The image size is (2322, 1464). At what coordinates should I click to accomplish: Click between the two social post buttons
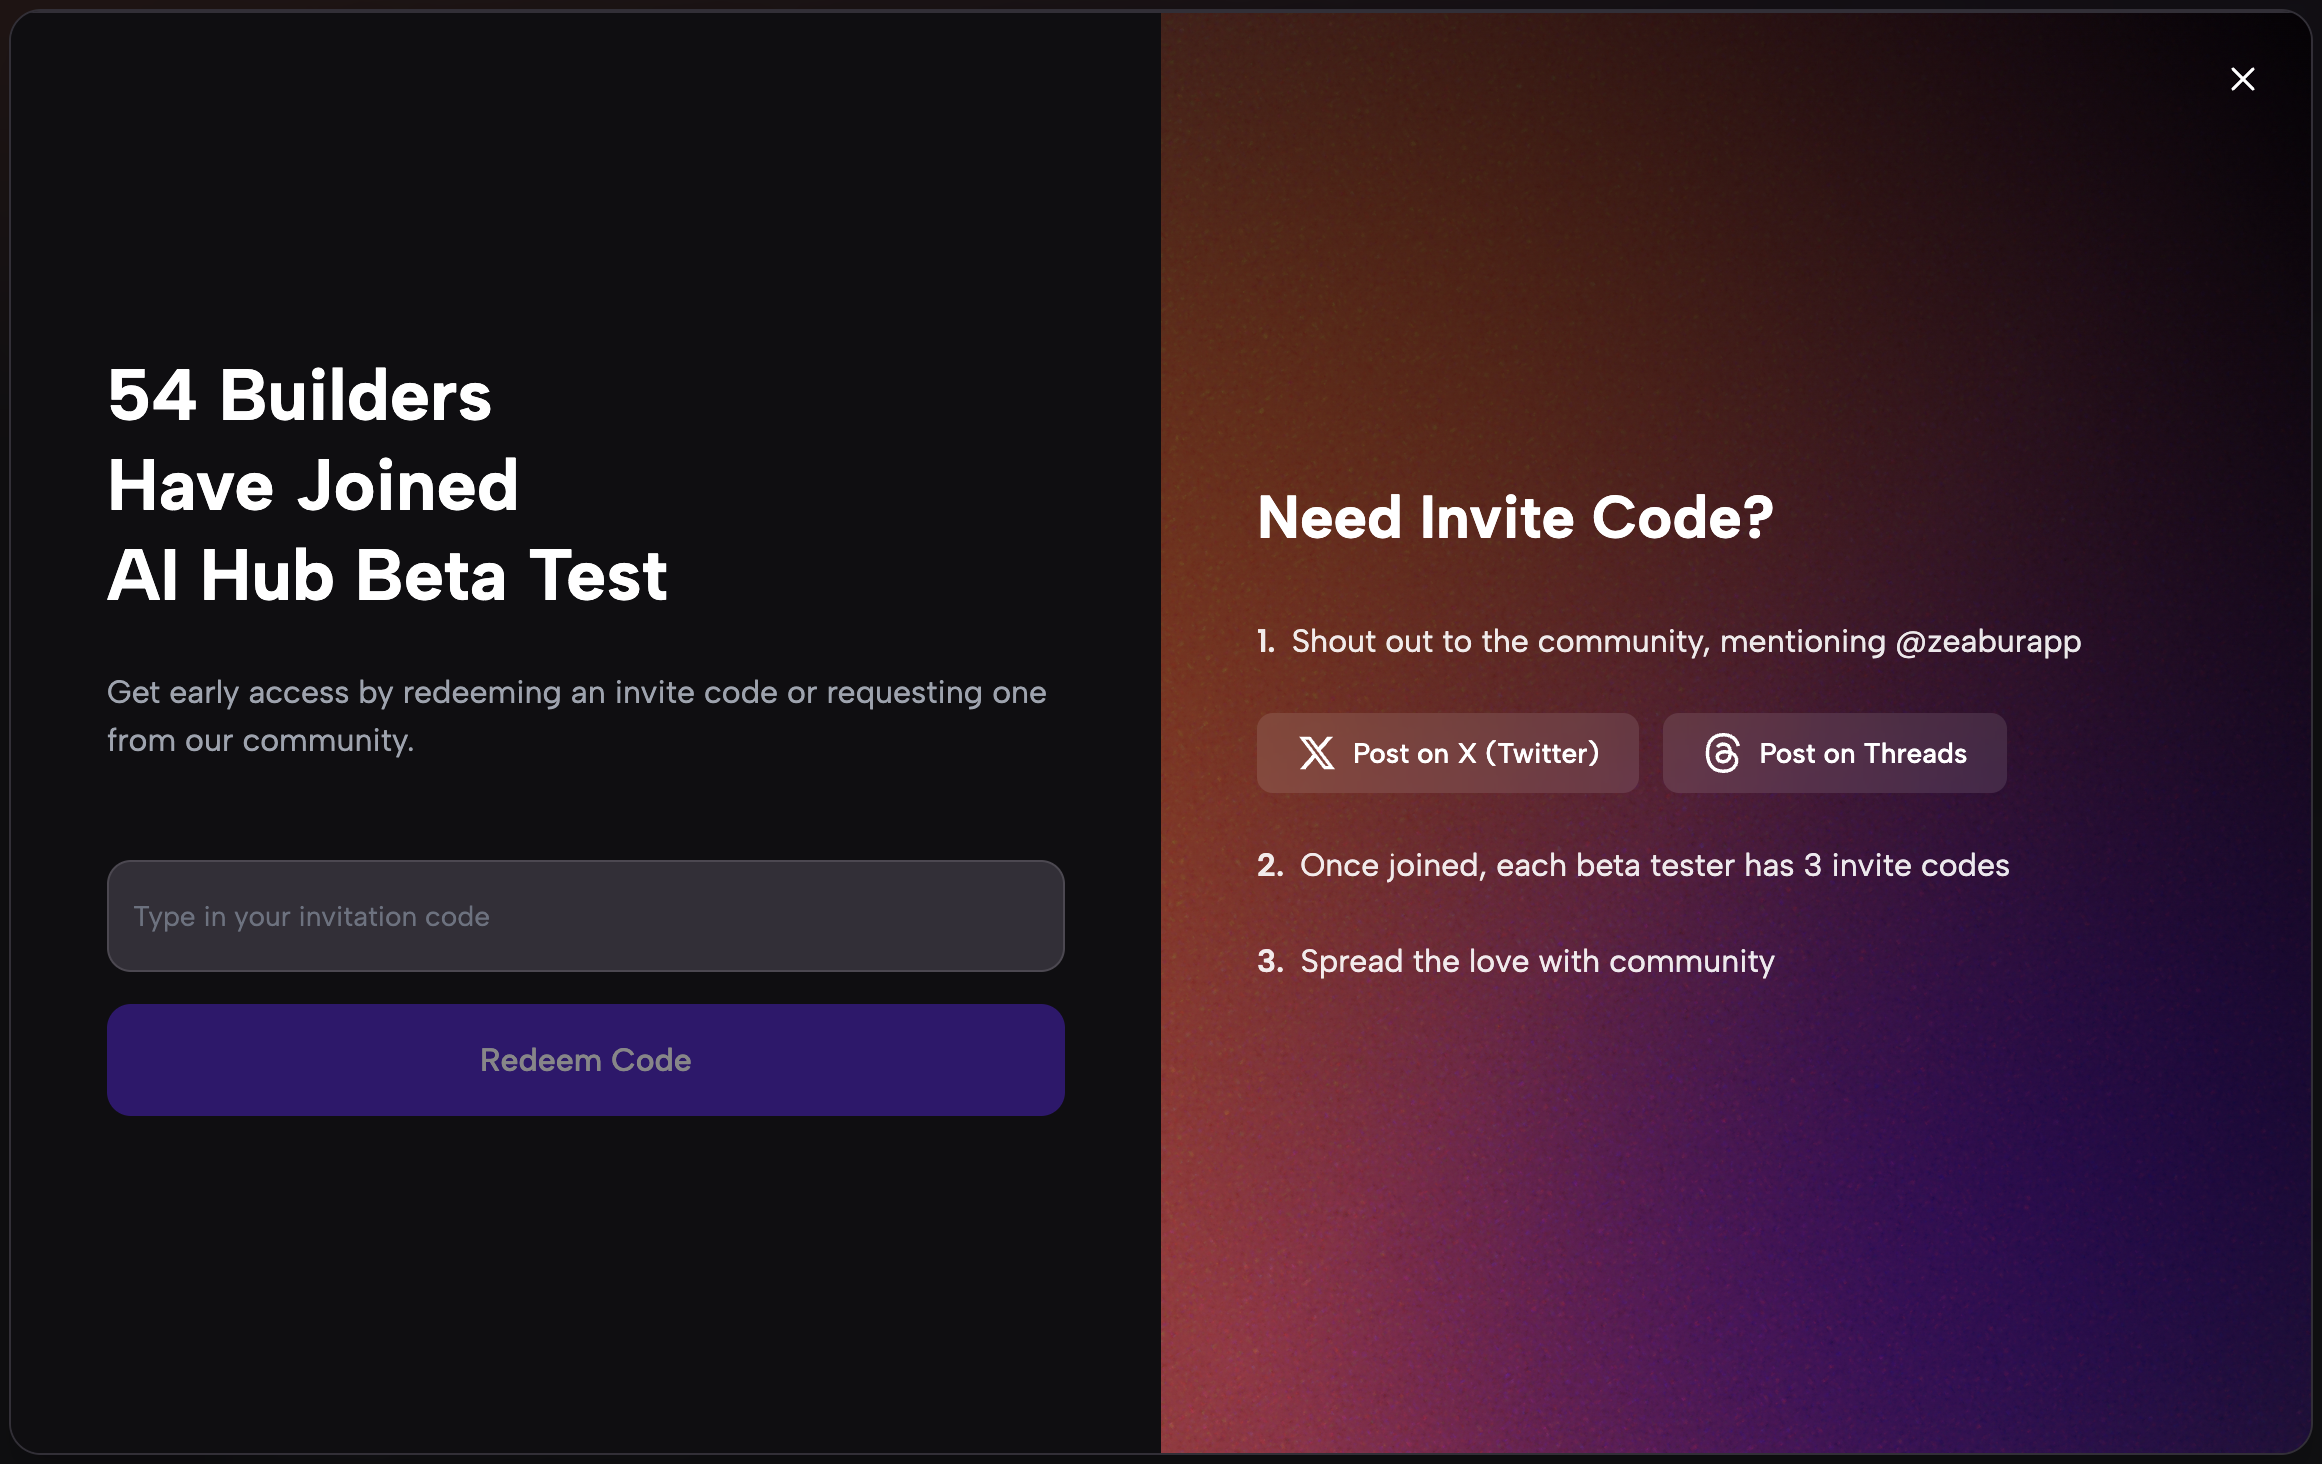coord(1650,753)
